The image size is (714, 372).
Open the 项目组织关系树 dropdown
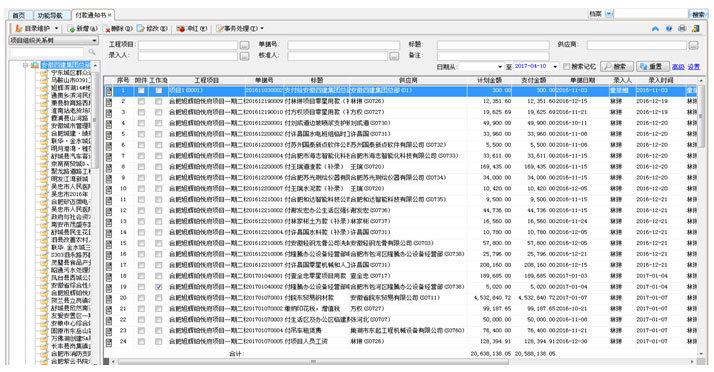tap(54, 41)
